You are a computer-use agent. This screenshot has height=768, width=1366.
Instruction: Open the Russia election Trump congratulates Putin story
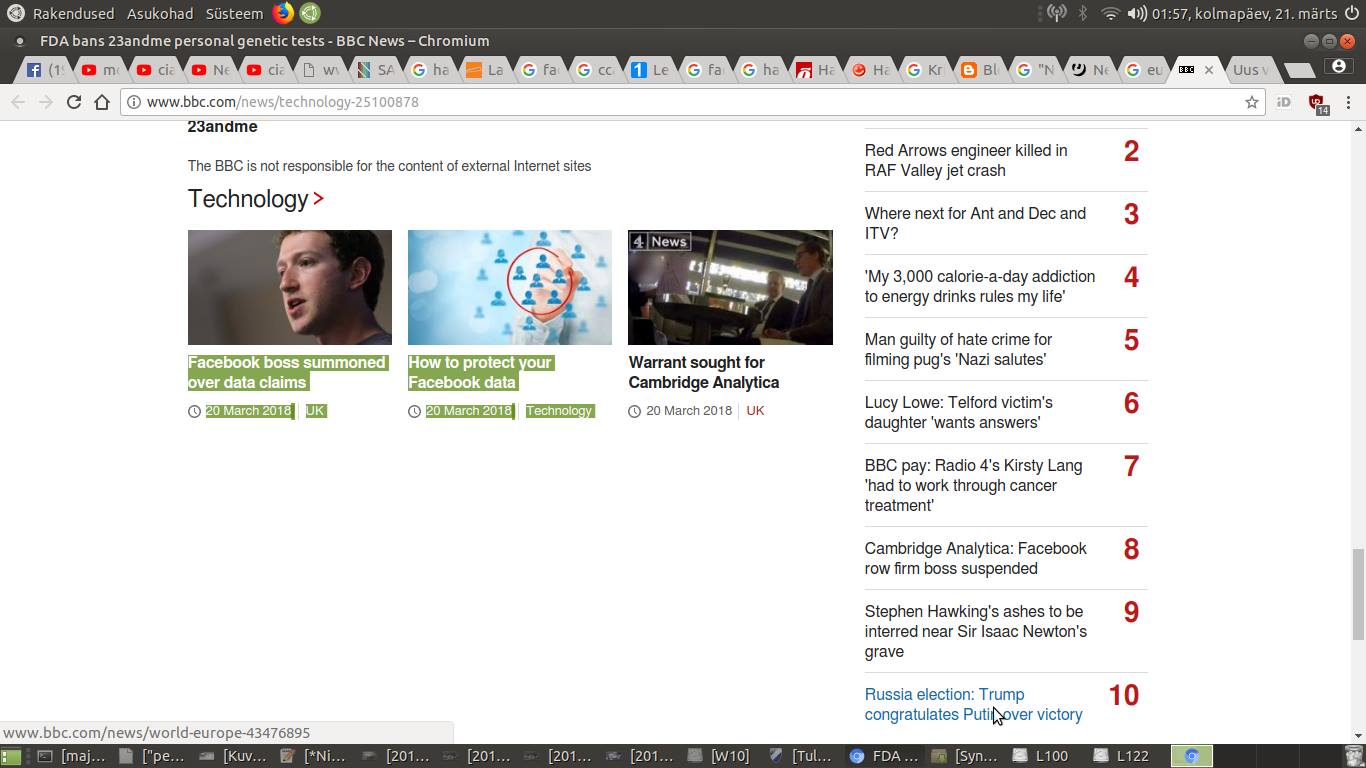(974, 704)
